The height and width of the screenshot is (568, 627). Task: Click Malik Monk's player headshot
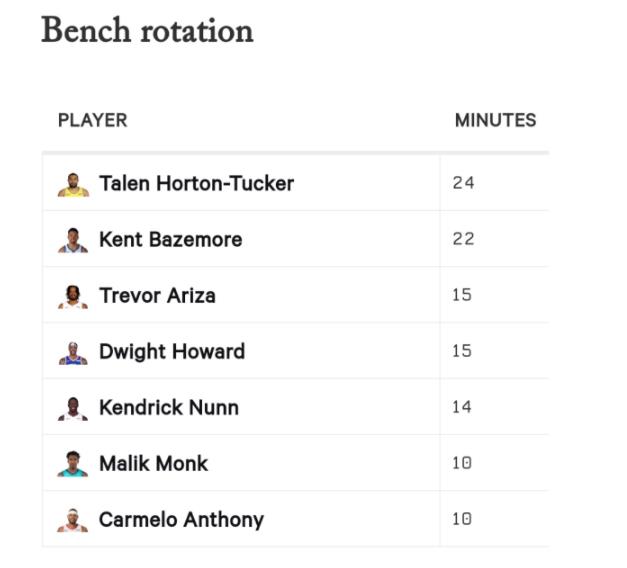click(73, 464)
